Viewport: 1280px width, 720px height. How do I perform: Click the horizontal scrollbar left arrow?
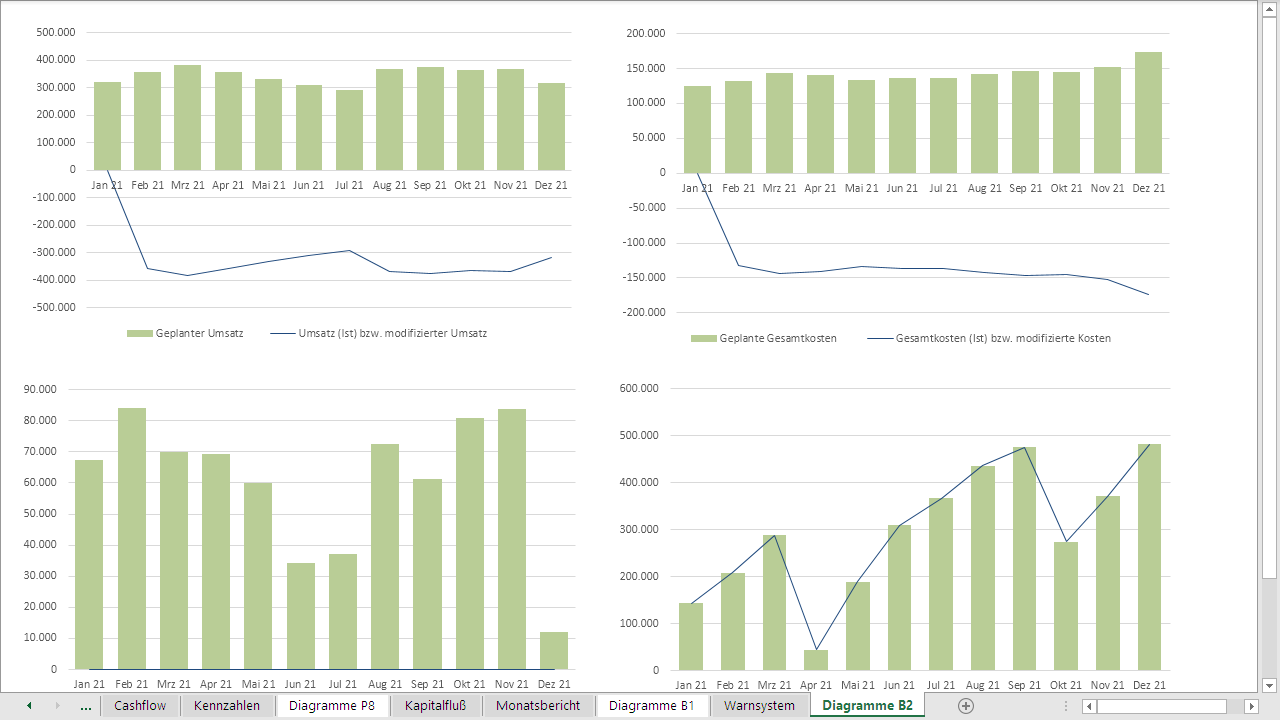tap(1089, 706)
